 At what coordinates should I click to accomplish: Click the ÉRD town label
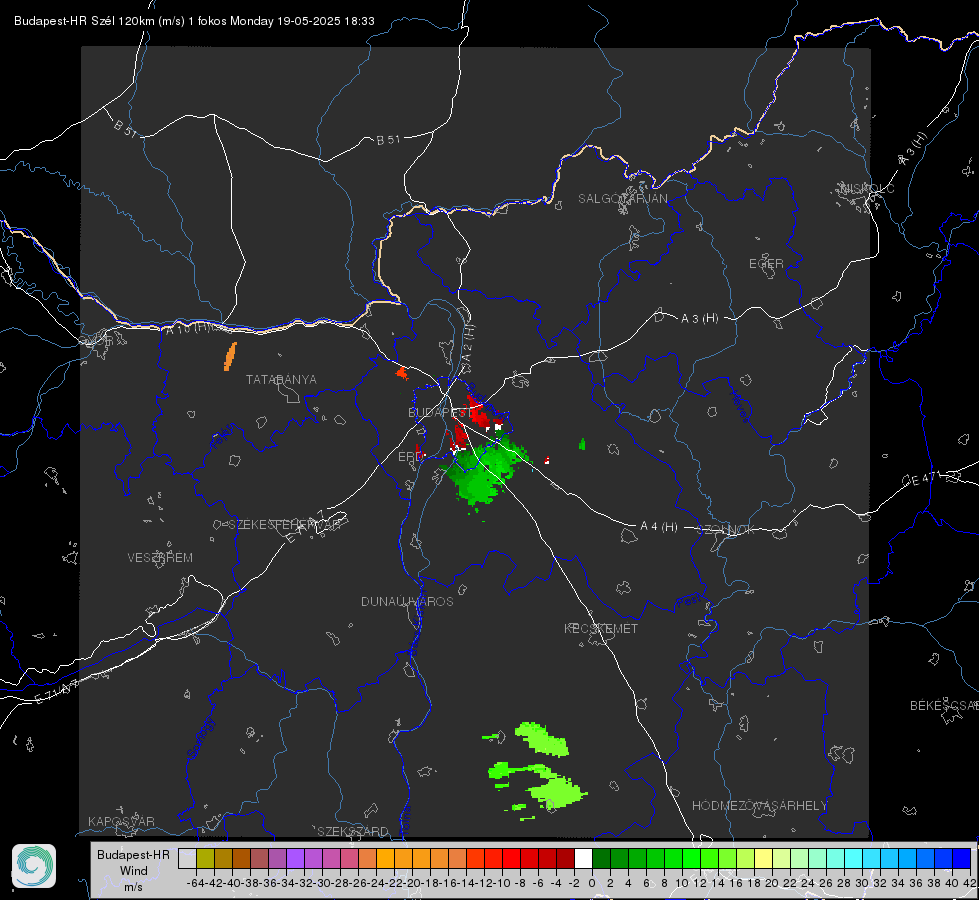[x=410, y=457]
